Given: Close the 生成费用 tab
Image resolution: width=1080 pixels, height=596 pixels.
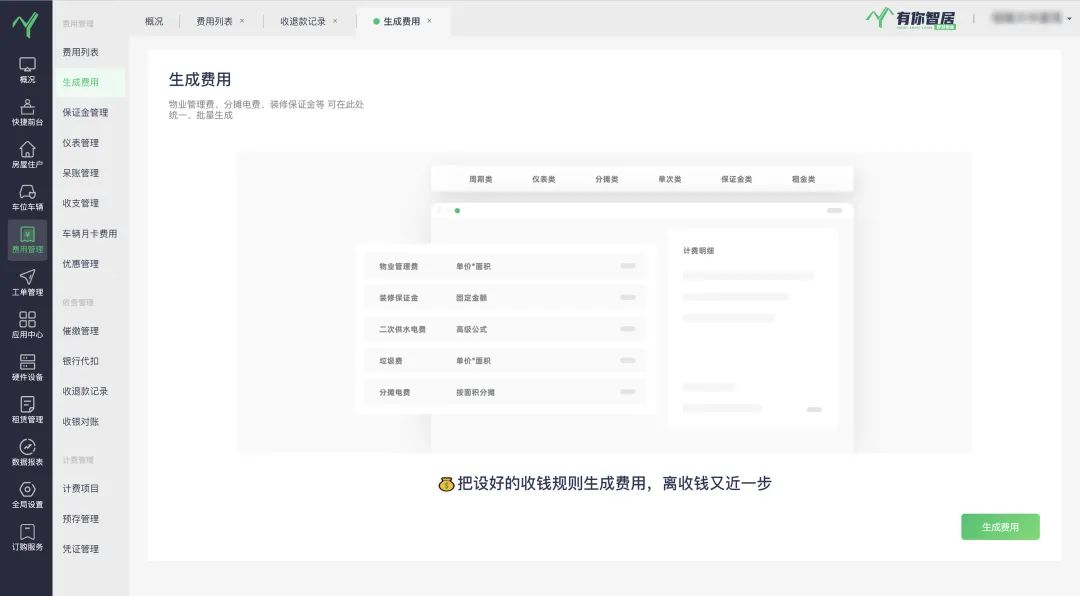Looking at the screenshot, I should click(x=429, y=21).
